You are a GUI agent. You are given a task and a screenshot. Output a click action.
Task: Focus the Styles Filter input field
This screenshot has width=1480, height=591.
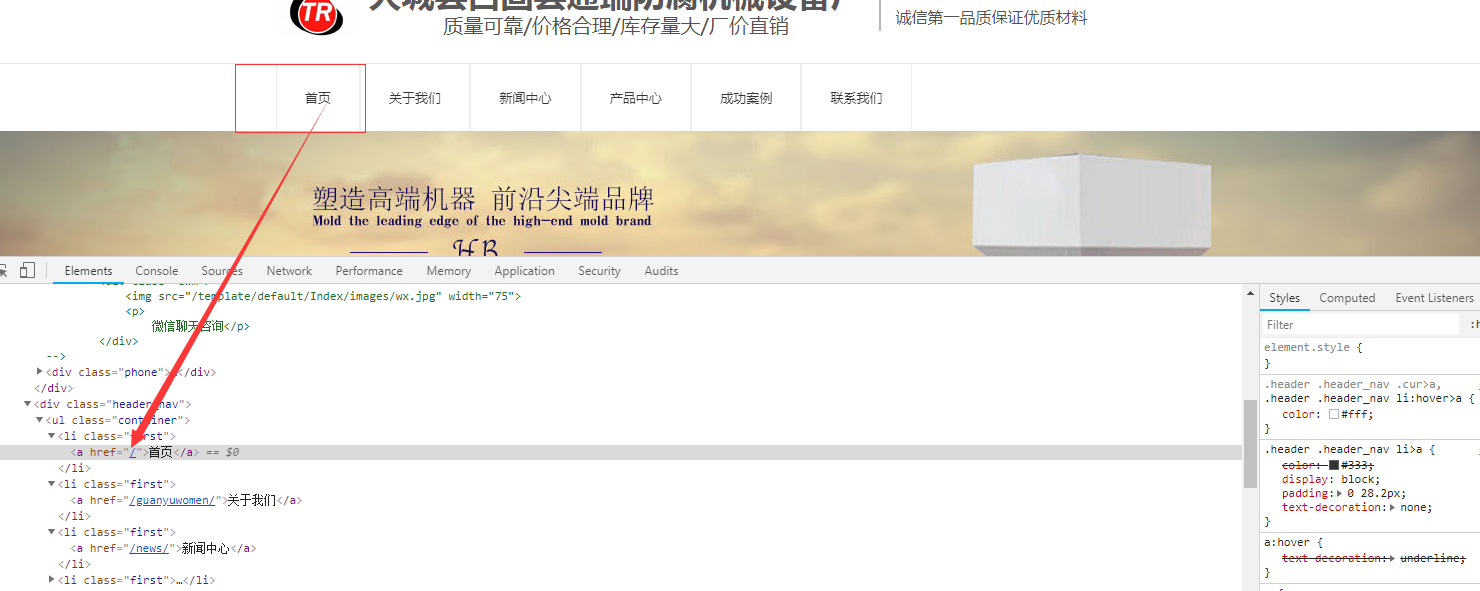1360,325
